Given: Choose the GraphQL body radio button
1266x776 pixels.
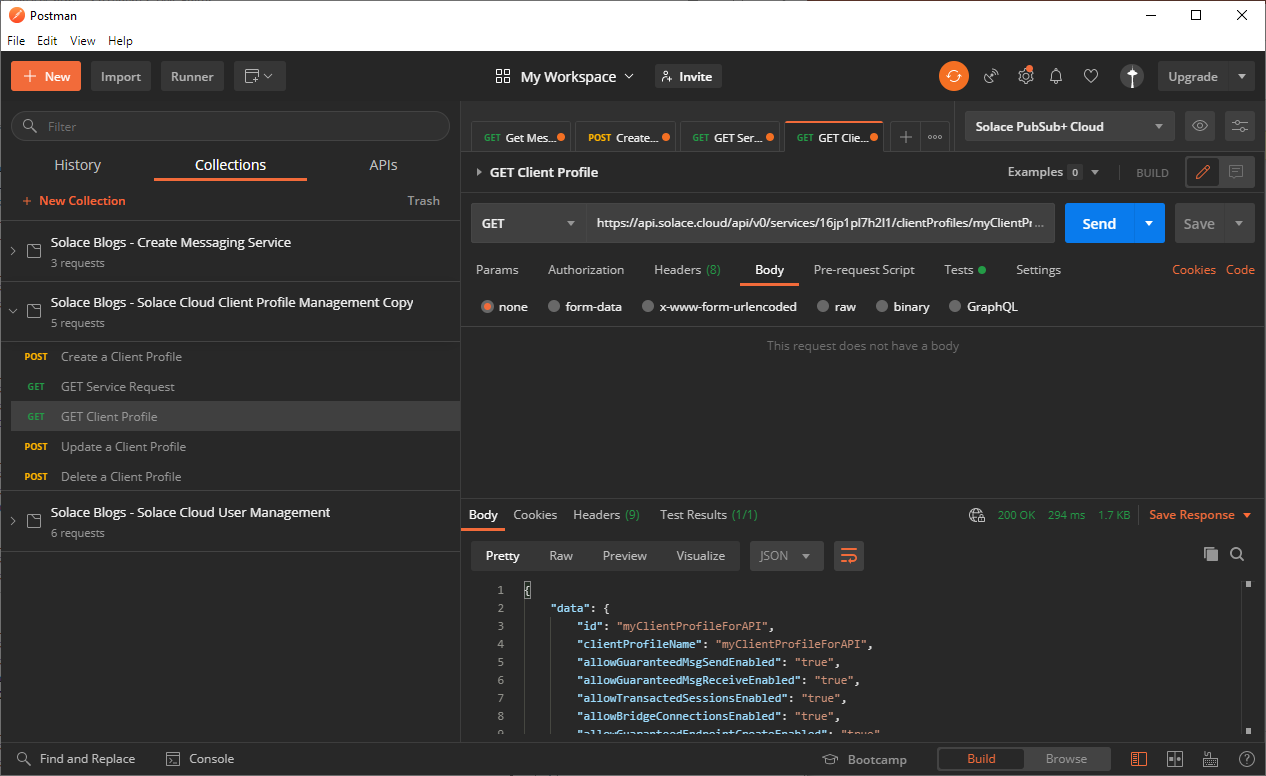Looking at the screenshot, I should (955, 307).
